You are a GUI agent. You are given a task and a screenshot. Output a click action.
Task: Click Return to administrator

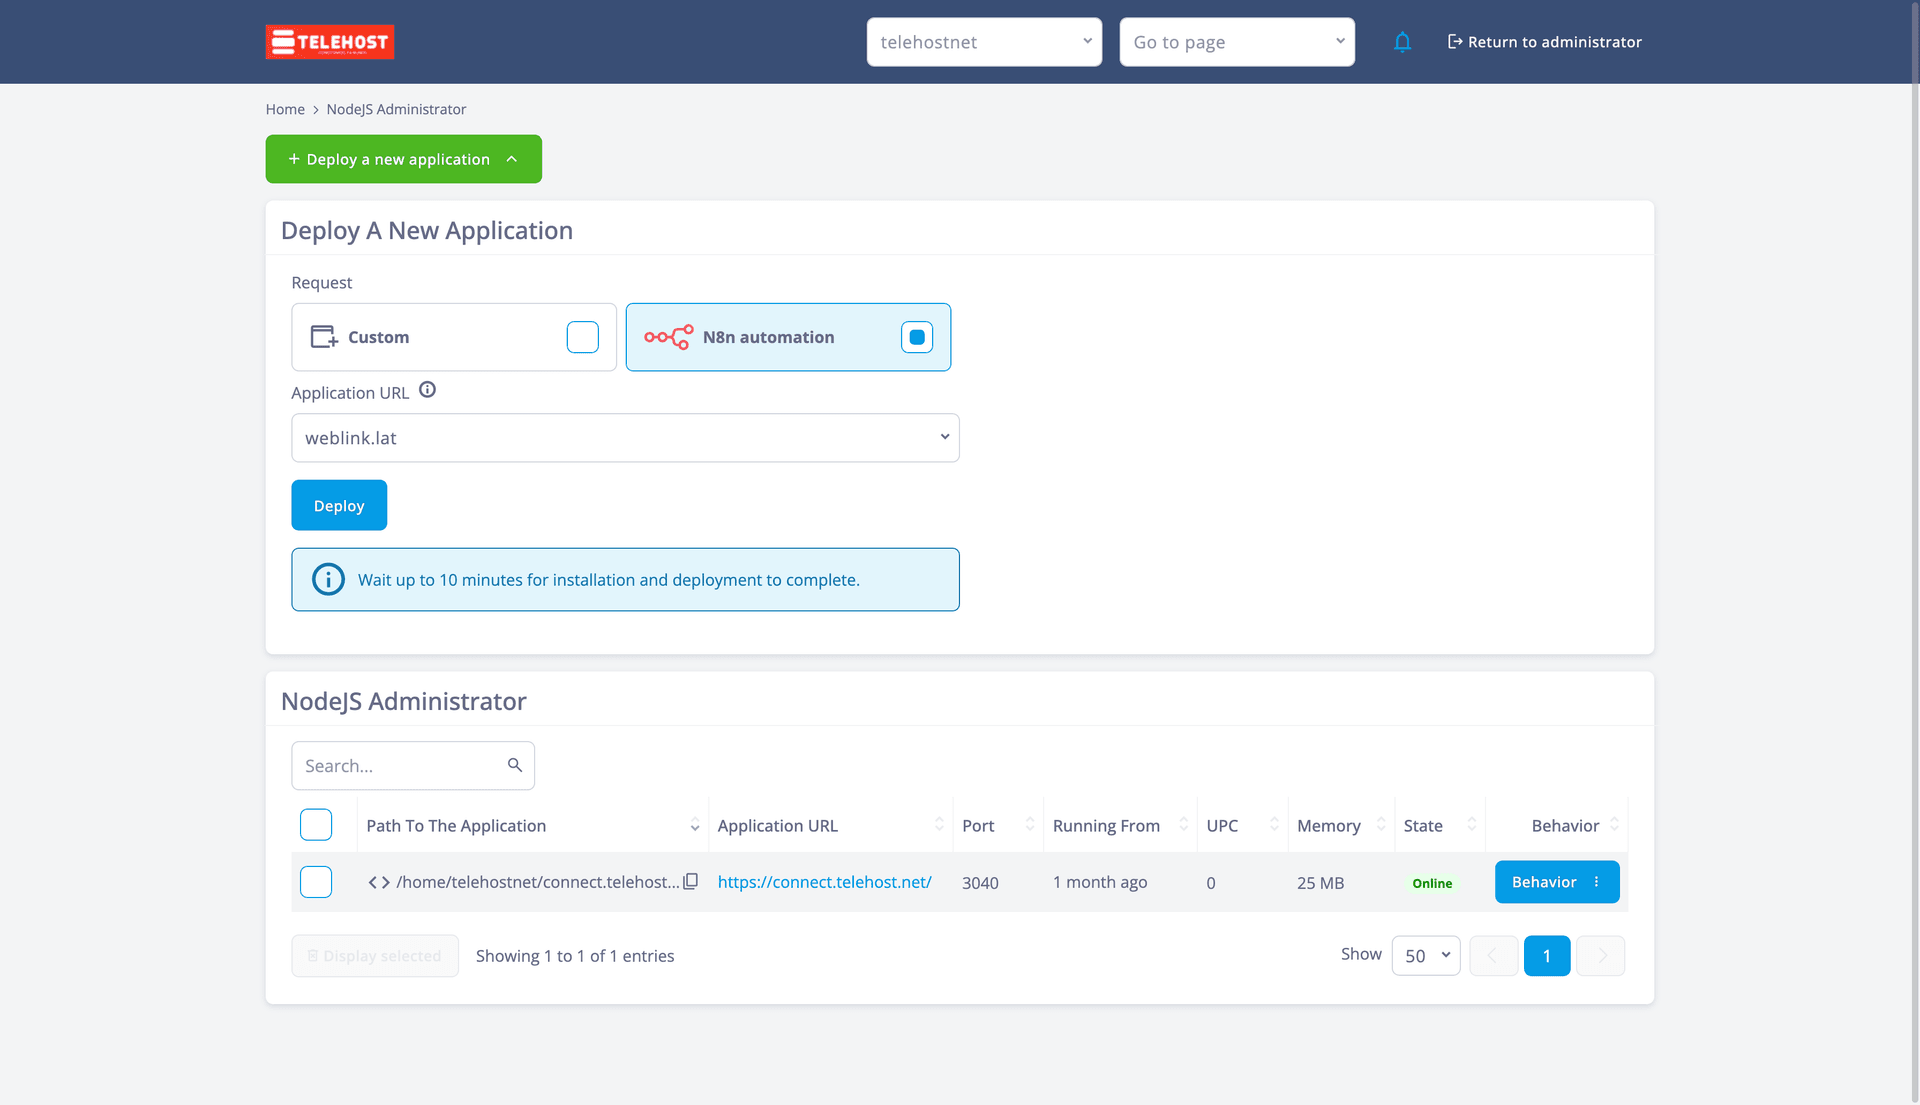pos(1545,42)
